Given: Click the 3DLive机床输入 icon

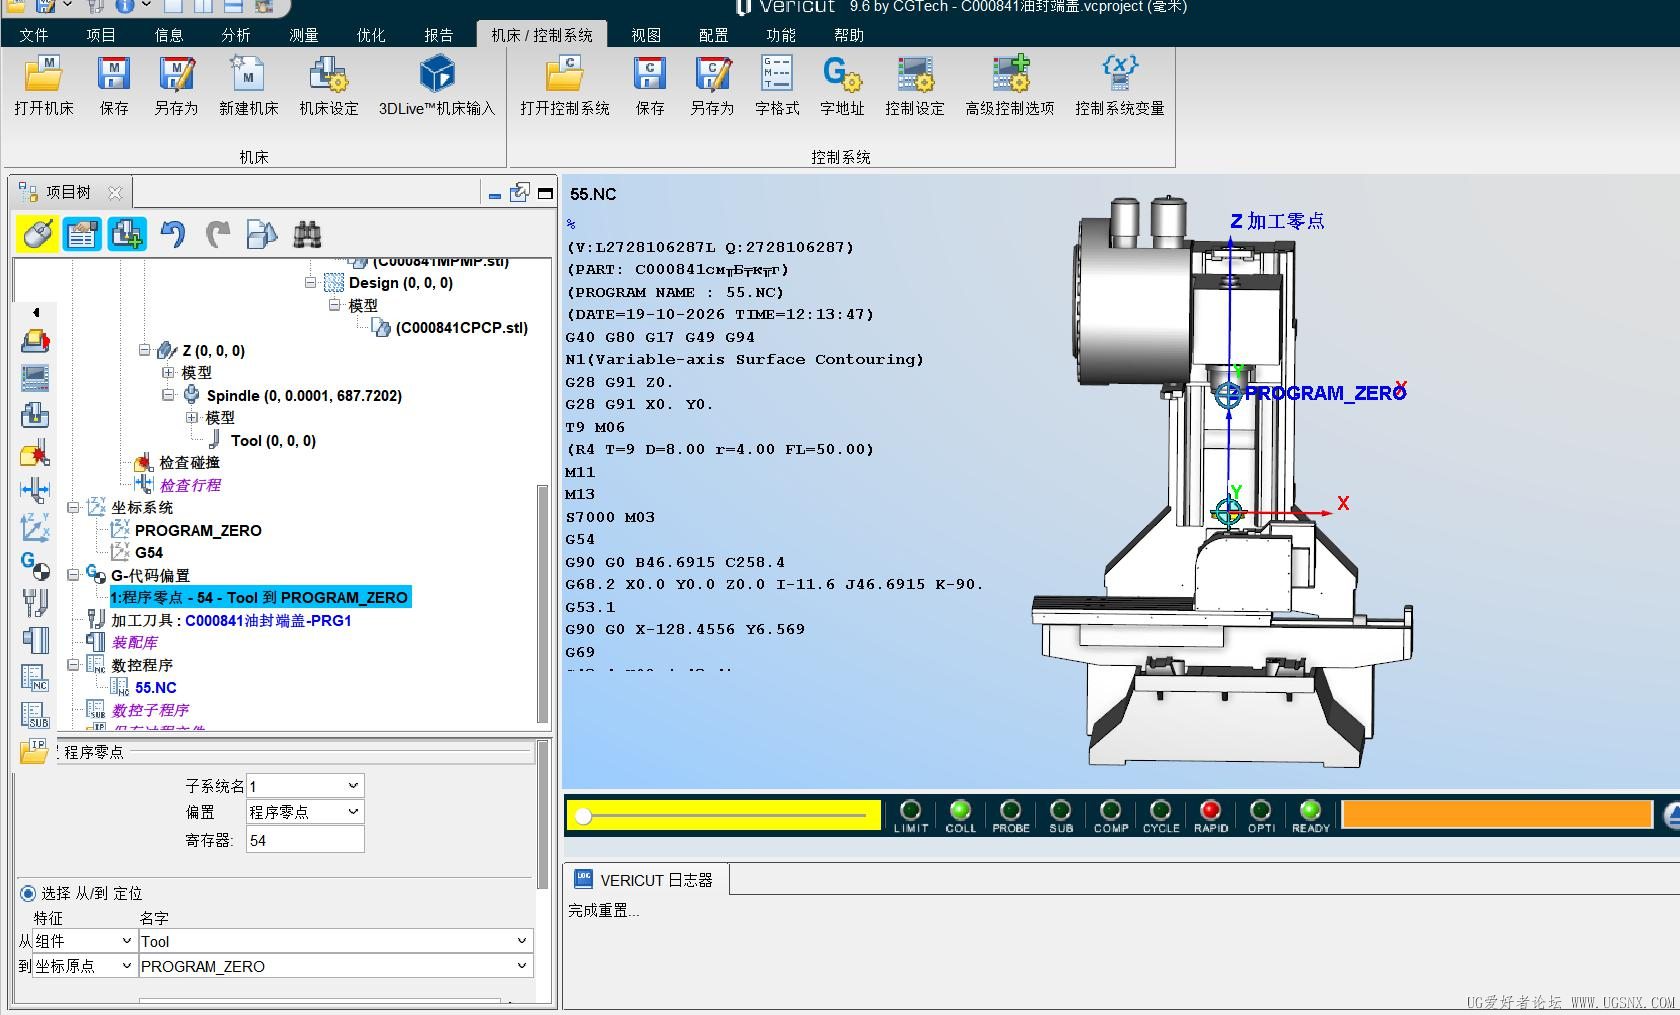Looking at the screenshot, I should (437, 75).
